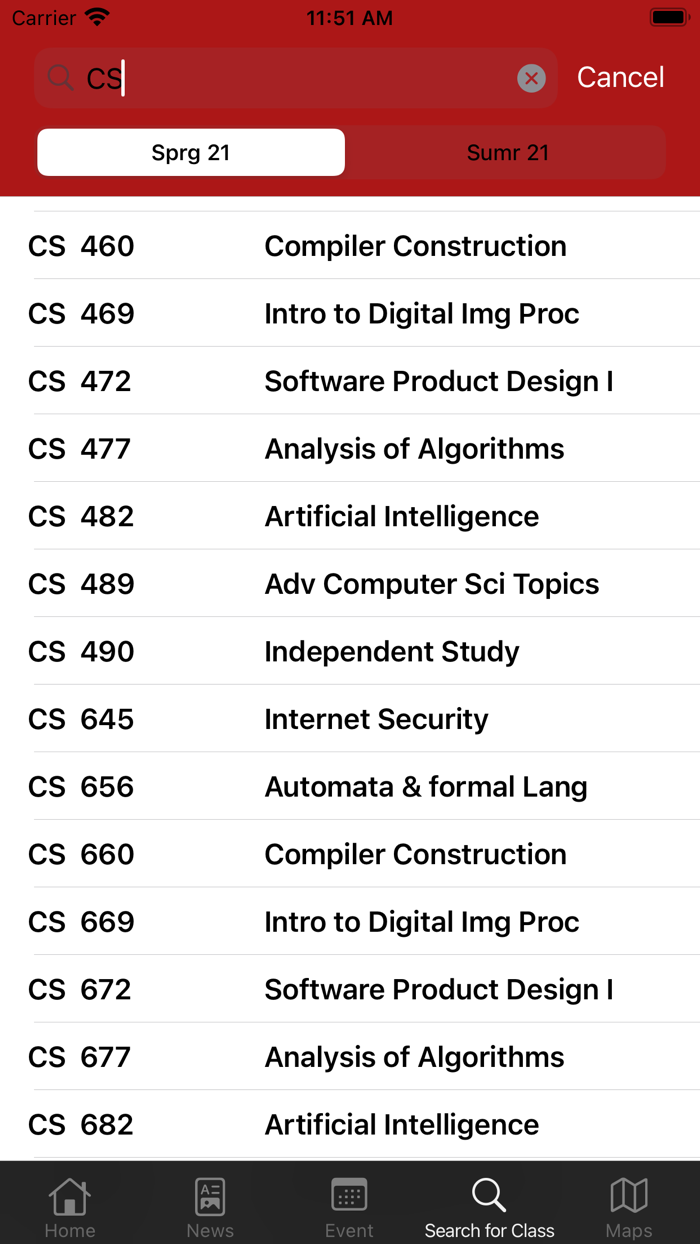
Task: Switch to the Sprg 21 term
Action: pyautogui.click(x=191, y=153)
